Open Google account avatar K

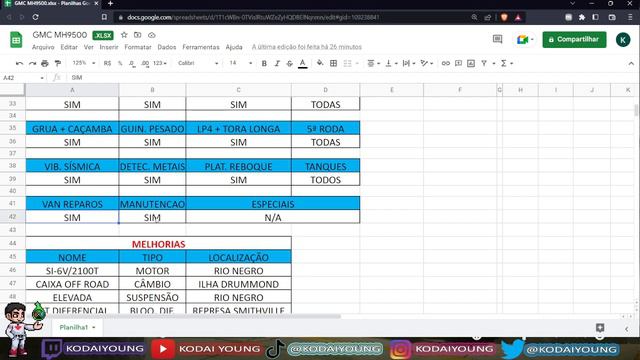[x=623, y=40]
